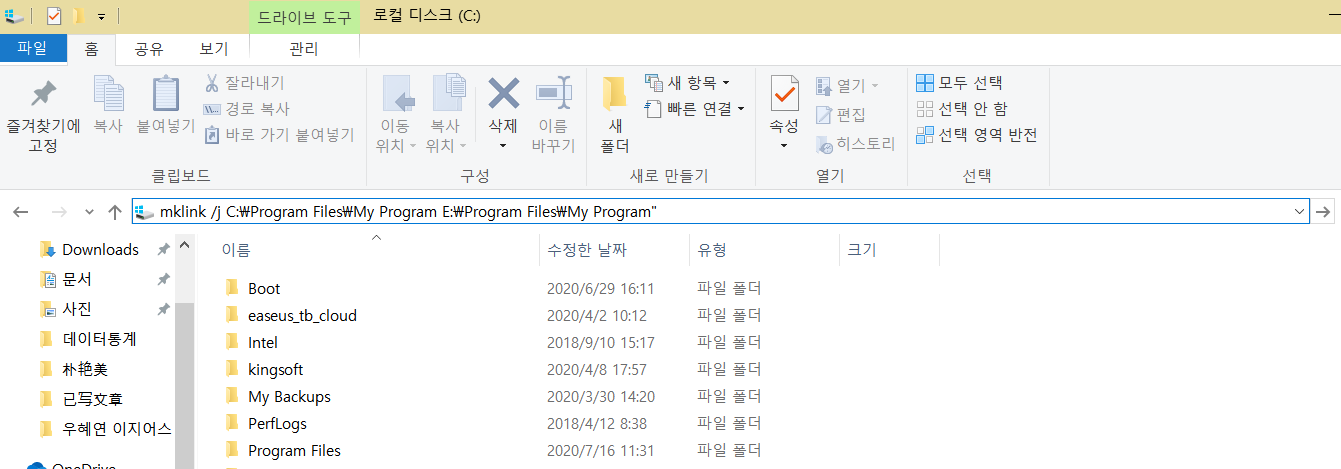1341x469 pixels.
Task: Click the Copy to (복사 위치) icon
Action: [x=449, y=94]
